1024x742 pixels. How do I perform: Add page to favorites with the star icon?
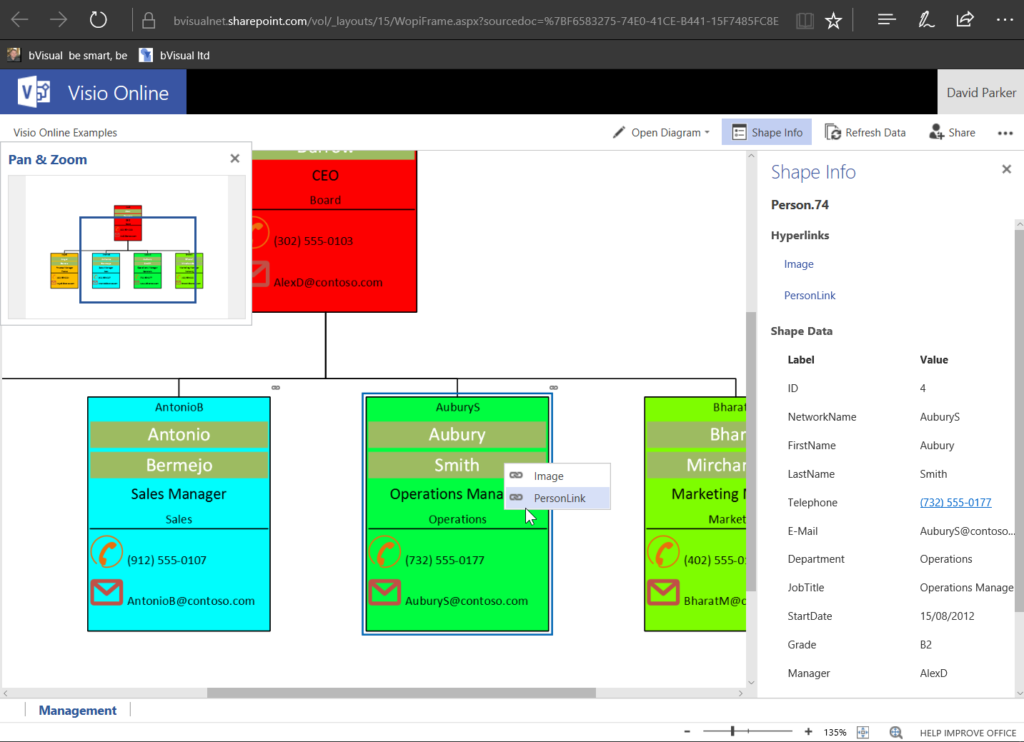(x=833, y=19)
